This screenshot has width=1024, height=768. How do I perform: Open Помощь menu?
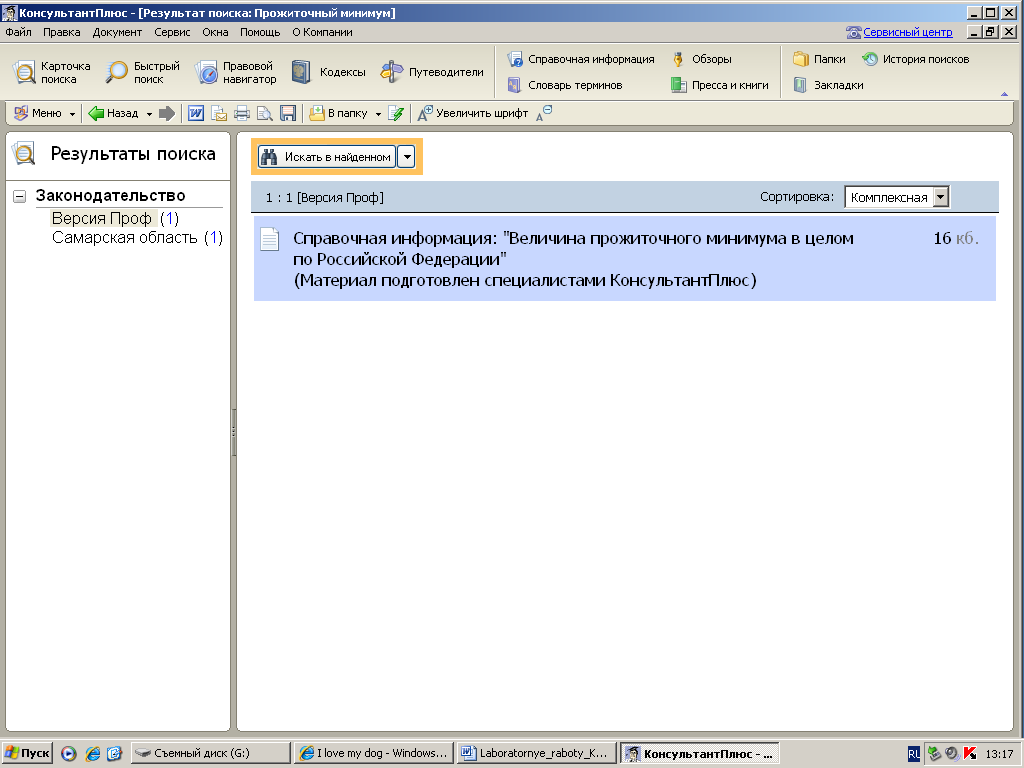tap(260, 32)
